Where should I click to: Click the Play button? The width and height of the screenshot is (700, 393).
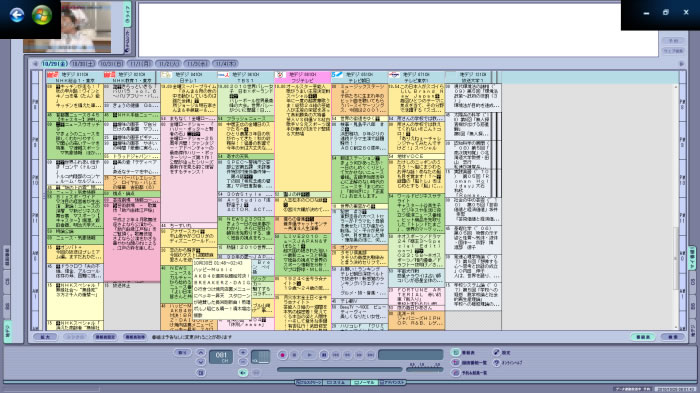coord(309,355)
